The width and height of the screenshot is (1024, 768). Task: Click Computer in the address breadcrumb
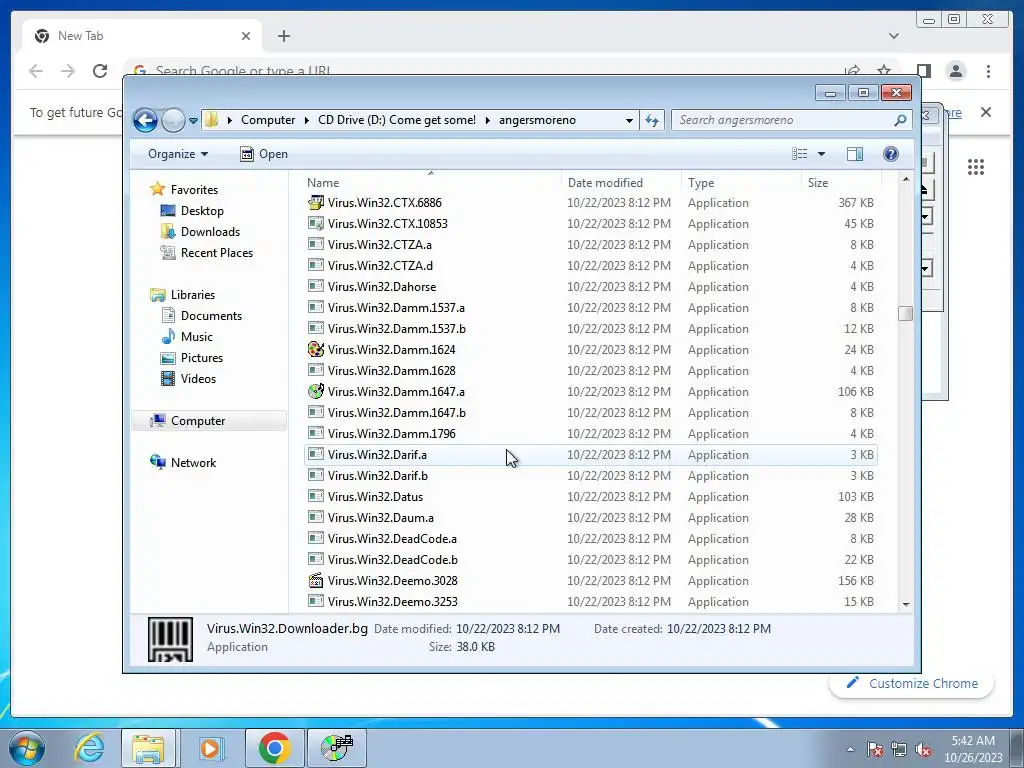click(x=268, y=120)
